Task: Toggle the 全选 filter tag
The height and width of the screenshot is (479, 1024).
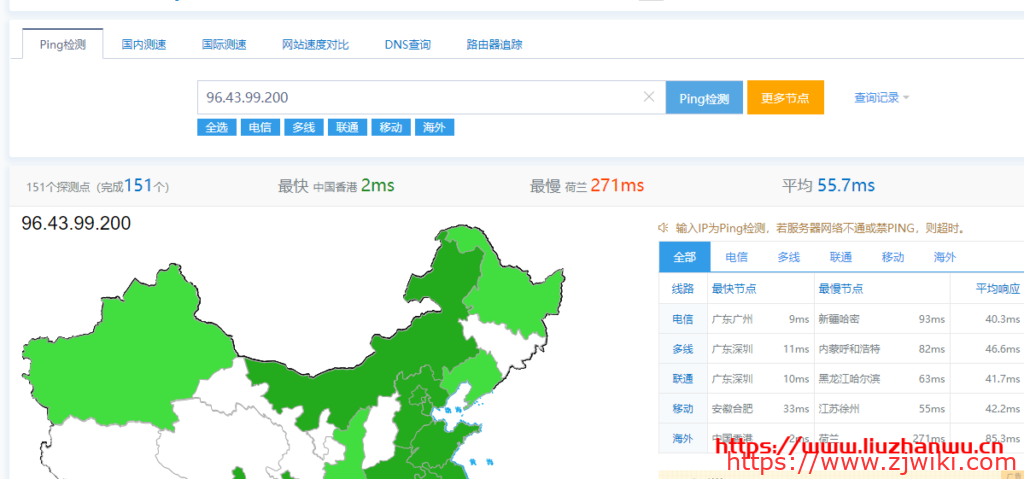Action: 216,127
